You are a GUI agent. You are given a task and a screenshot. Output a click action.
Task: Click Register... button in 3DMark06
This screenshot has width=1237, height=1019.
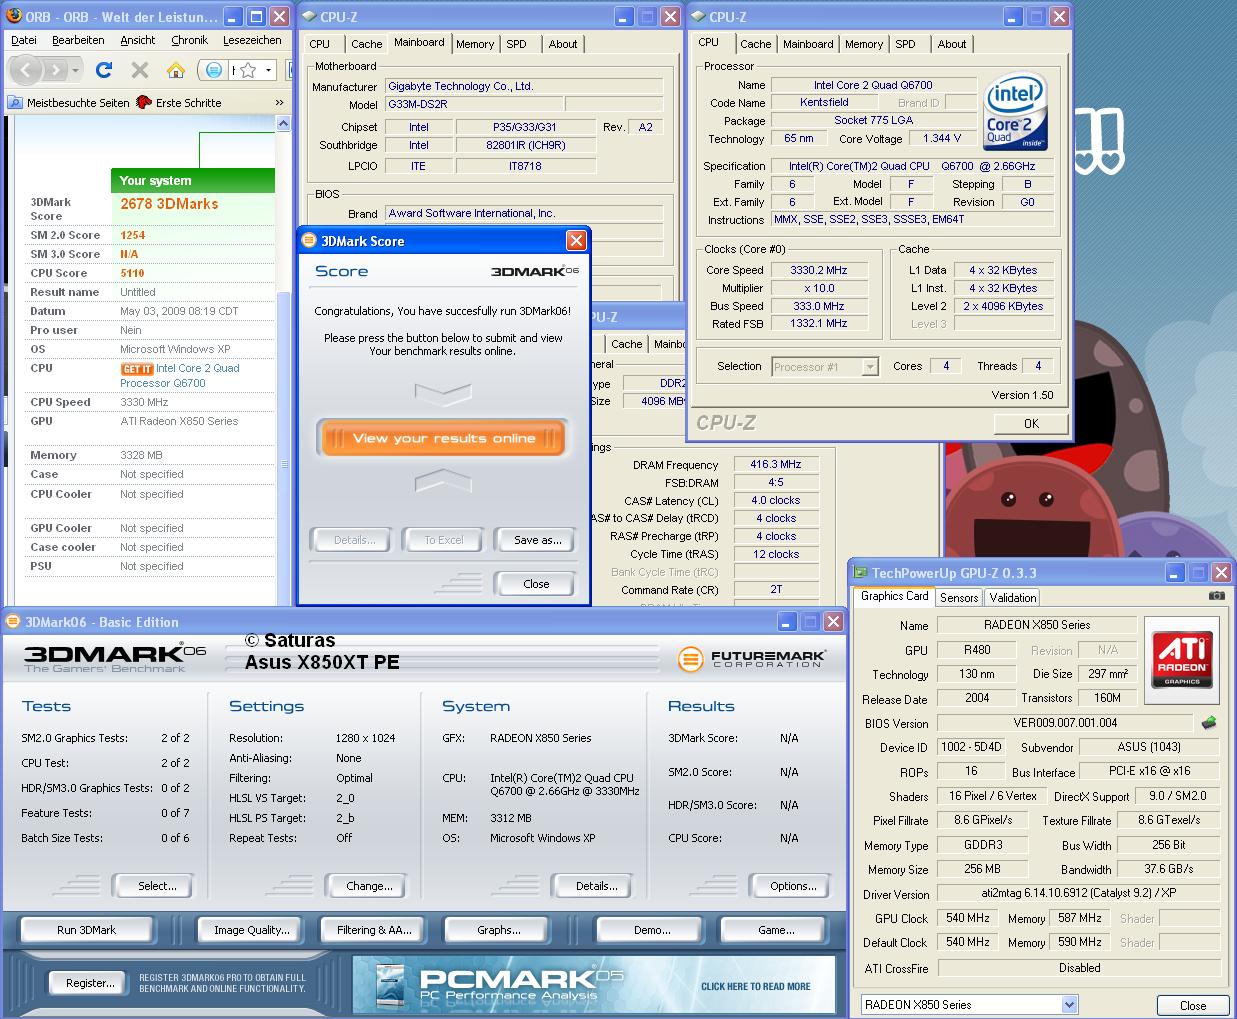tap(89, 983)
